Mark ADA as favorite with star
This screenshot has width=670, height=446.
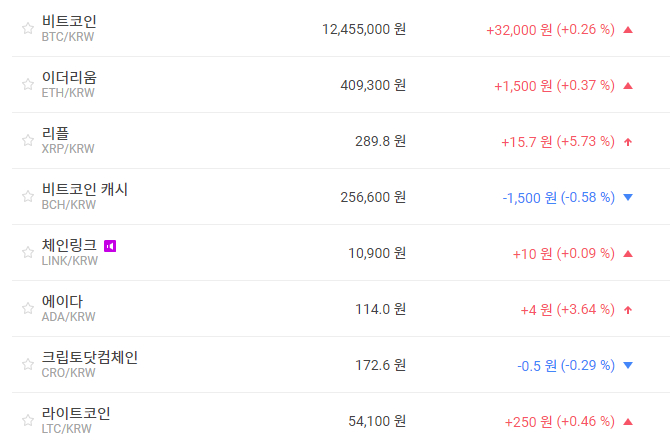click(27, 309)
